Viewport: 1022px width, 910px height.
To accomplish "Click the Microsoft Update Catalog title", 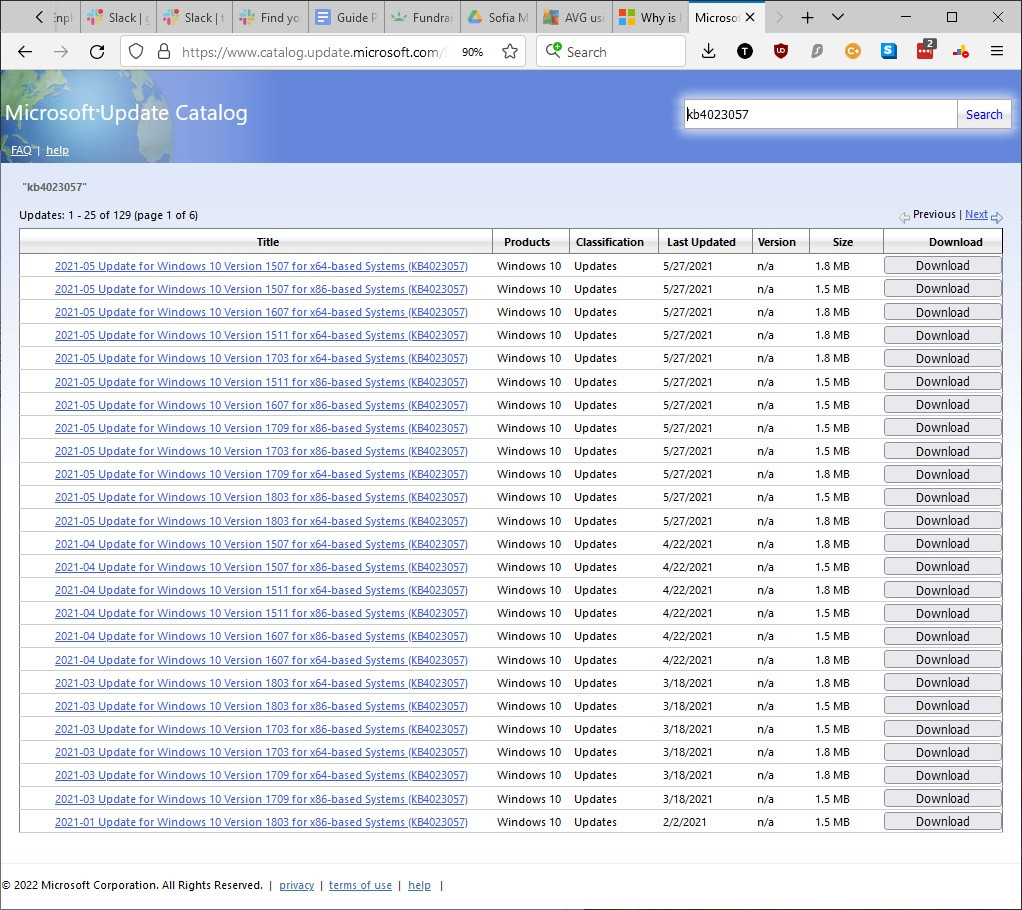I will point(126,113).
